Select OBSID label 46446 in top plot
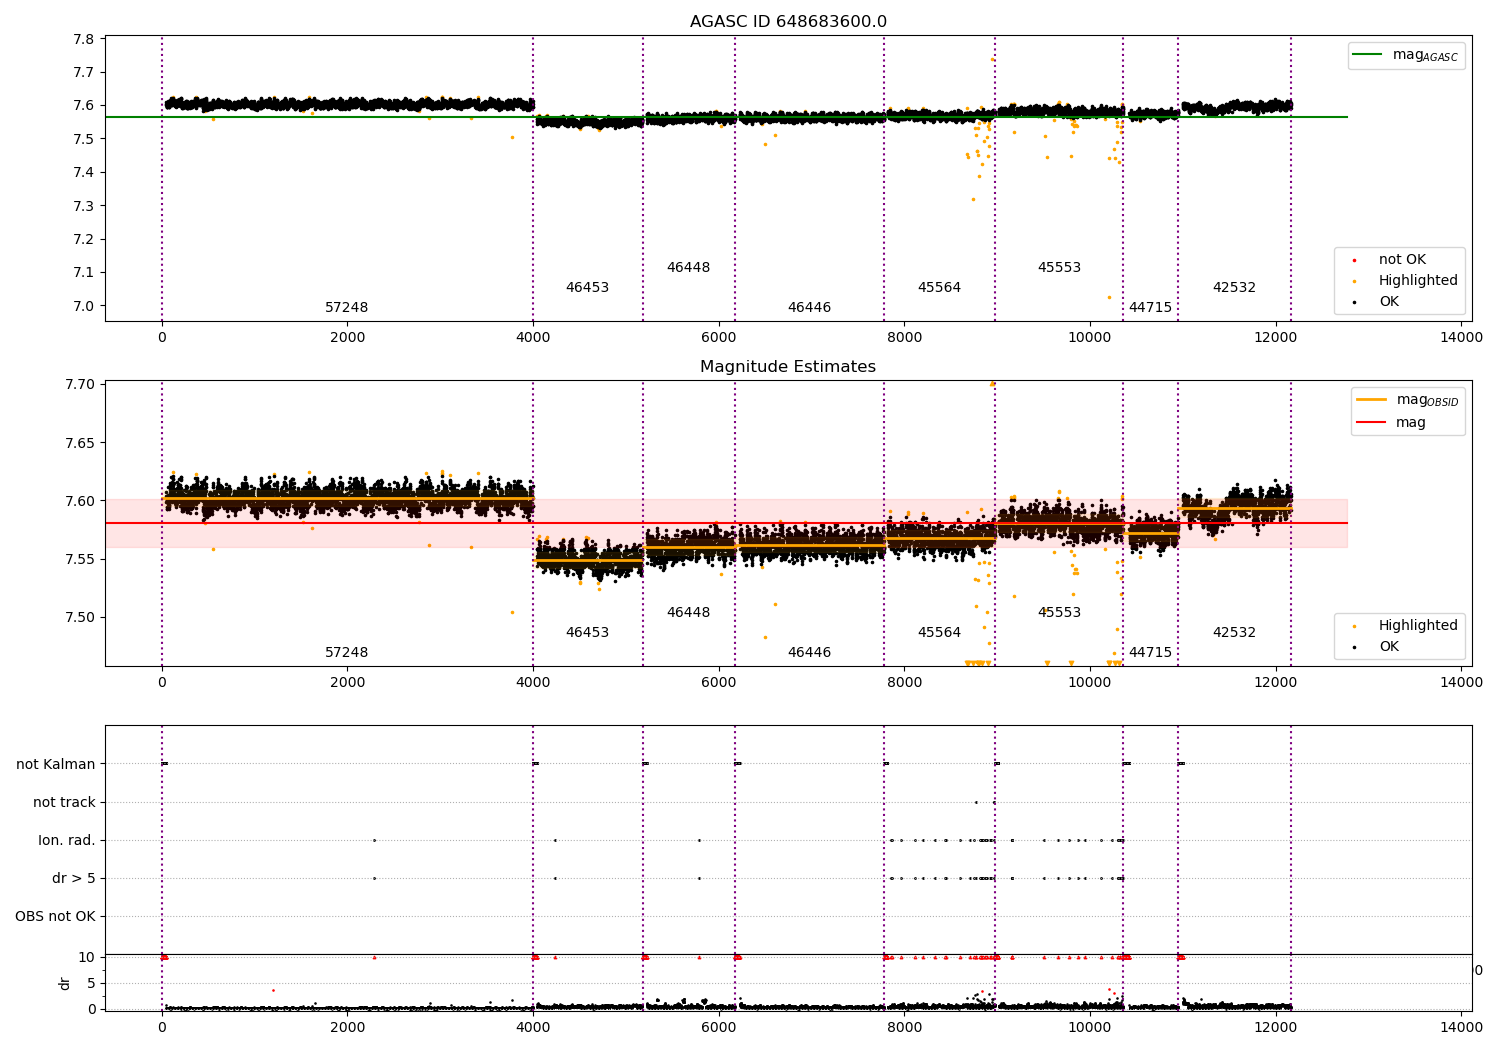The image size is (1500, 1050). pyautogui.click(x=809, y=308)
